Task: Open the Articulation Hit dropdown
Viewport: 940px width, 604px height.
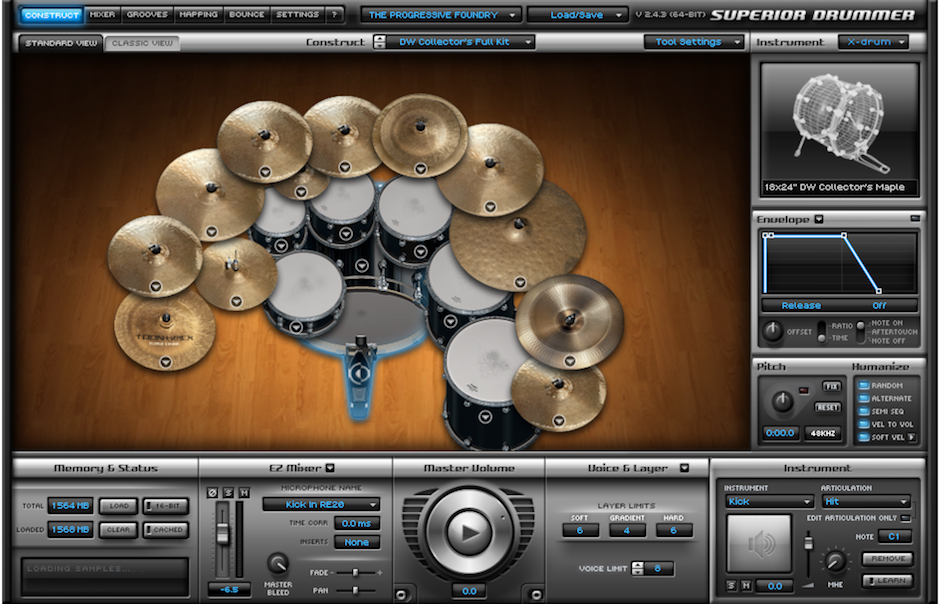Action: point(866,502)
